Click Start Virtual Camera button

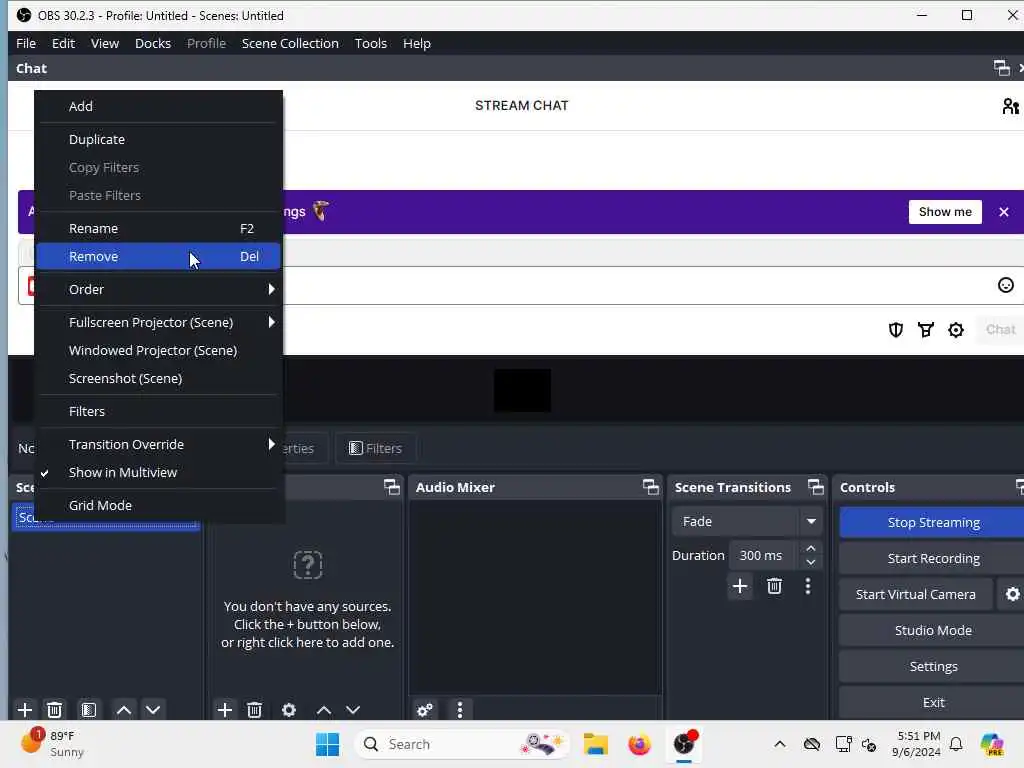click(x=916, y=594)
